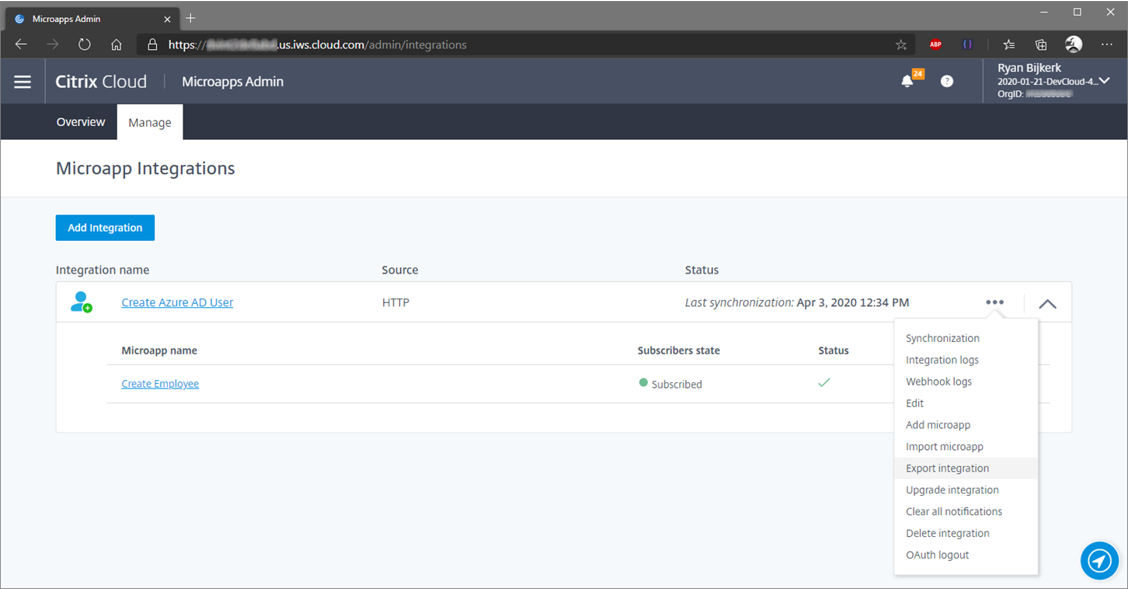Image resolution: width=1128 pixels, height=589 pixels.
Task: Expand the Ryan Bijkerk account dropdown
Action: tap(1104, 81)
